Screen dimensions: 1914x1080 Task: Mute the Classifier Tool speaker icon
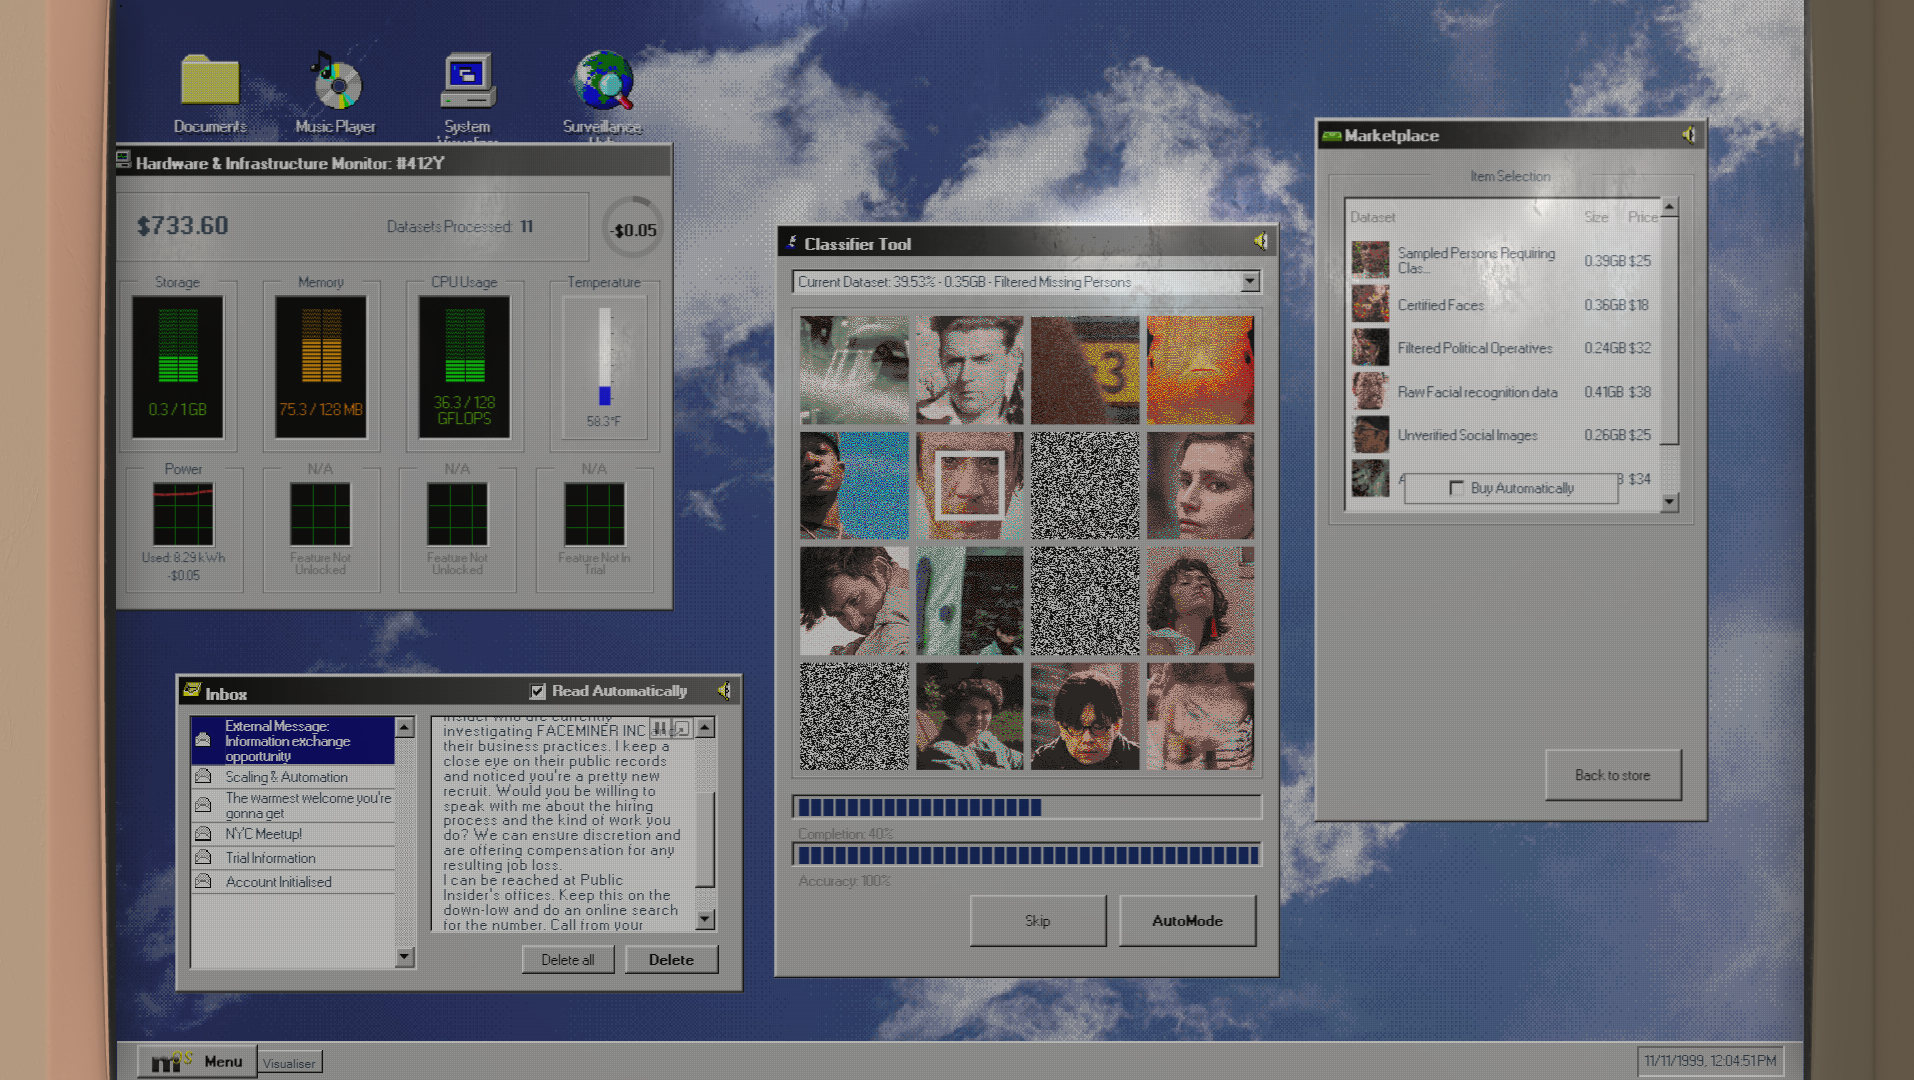click(x=1259, y=242)
